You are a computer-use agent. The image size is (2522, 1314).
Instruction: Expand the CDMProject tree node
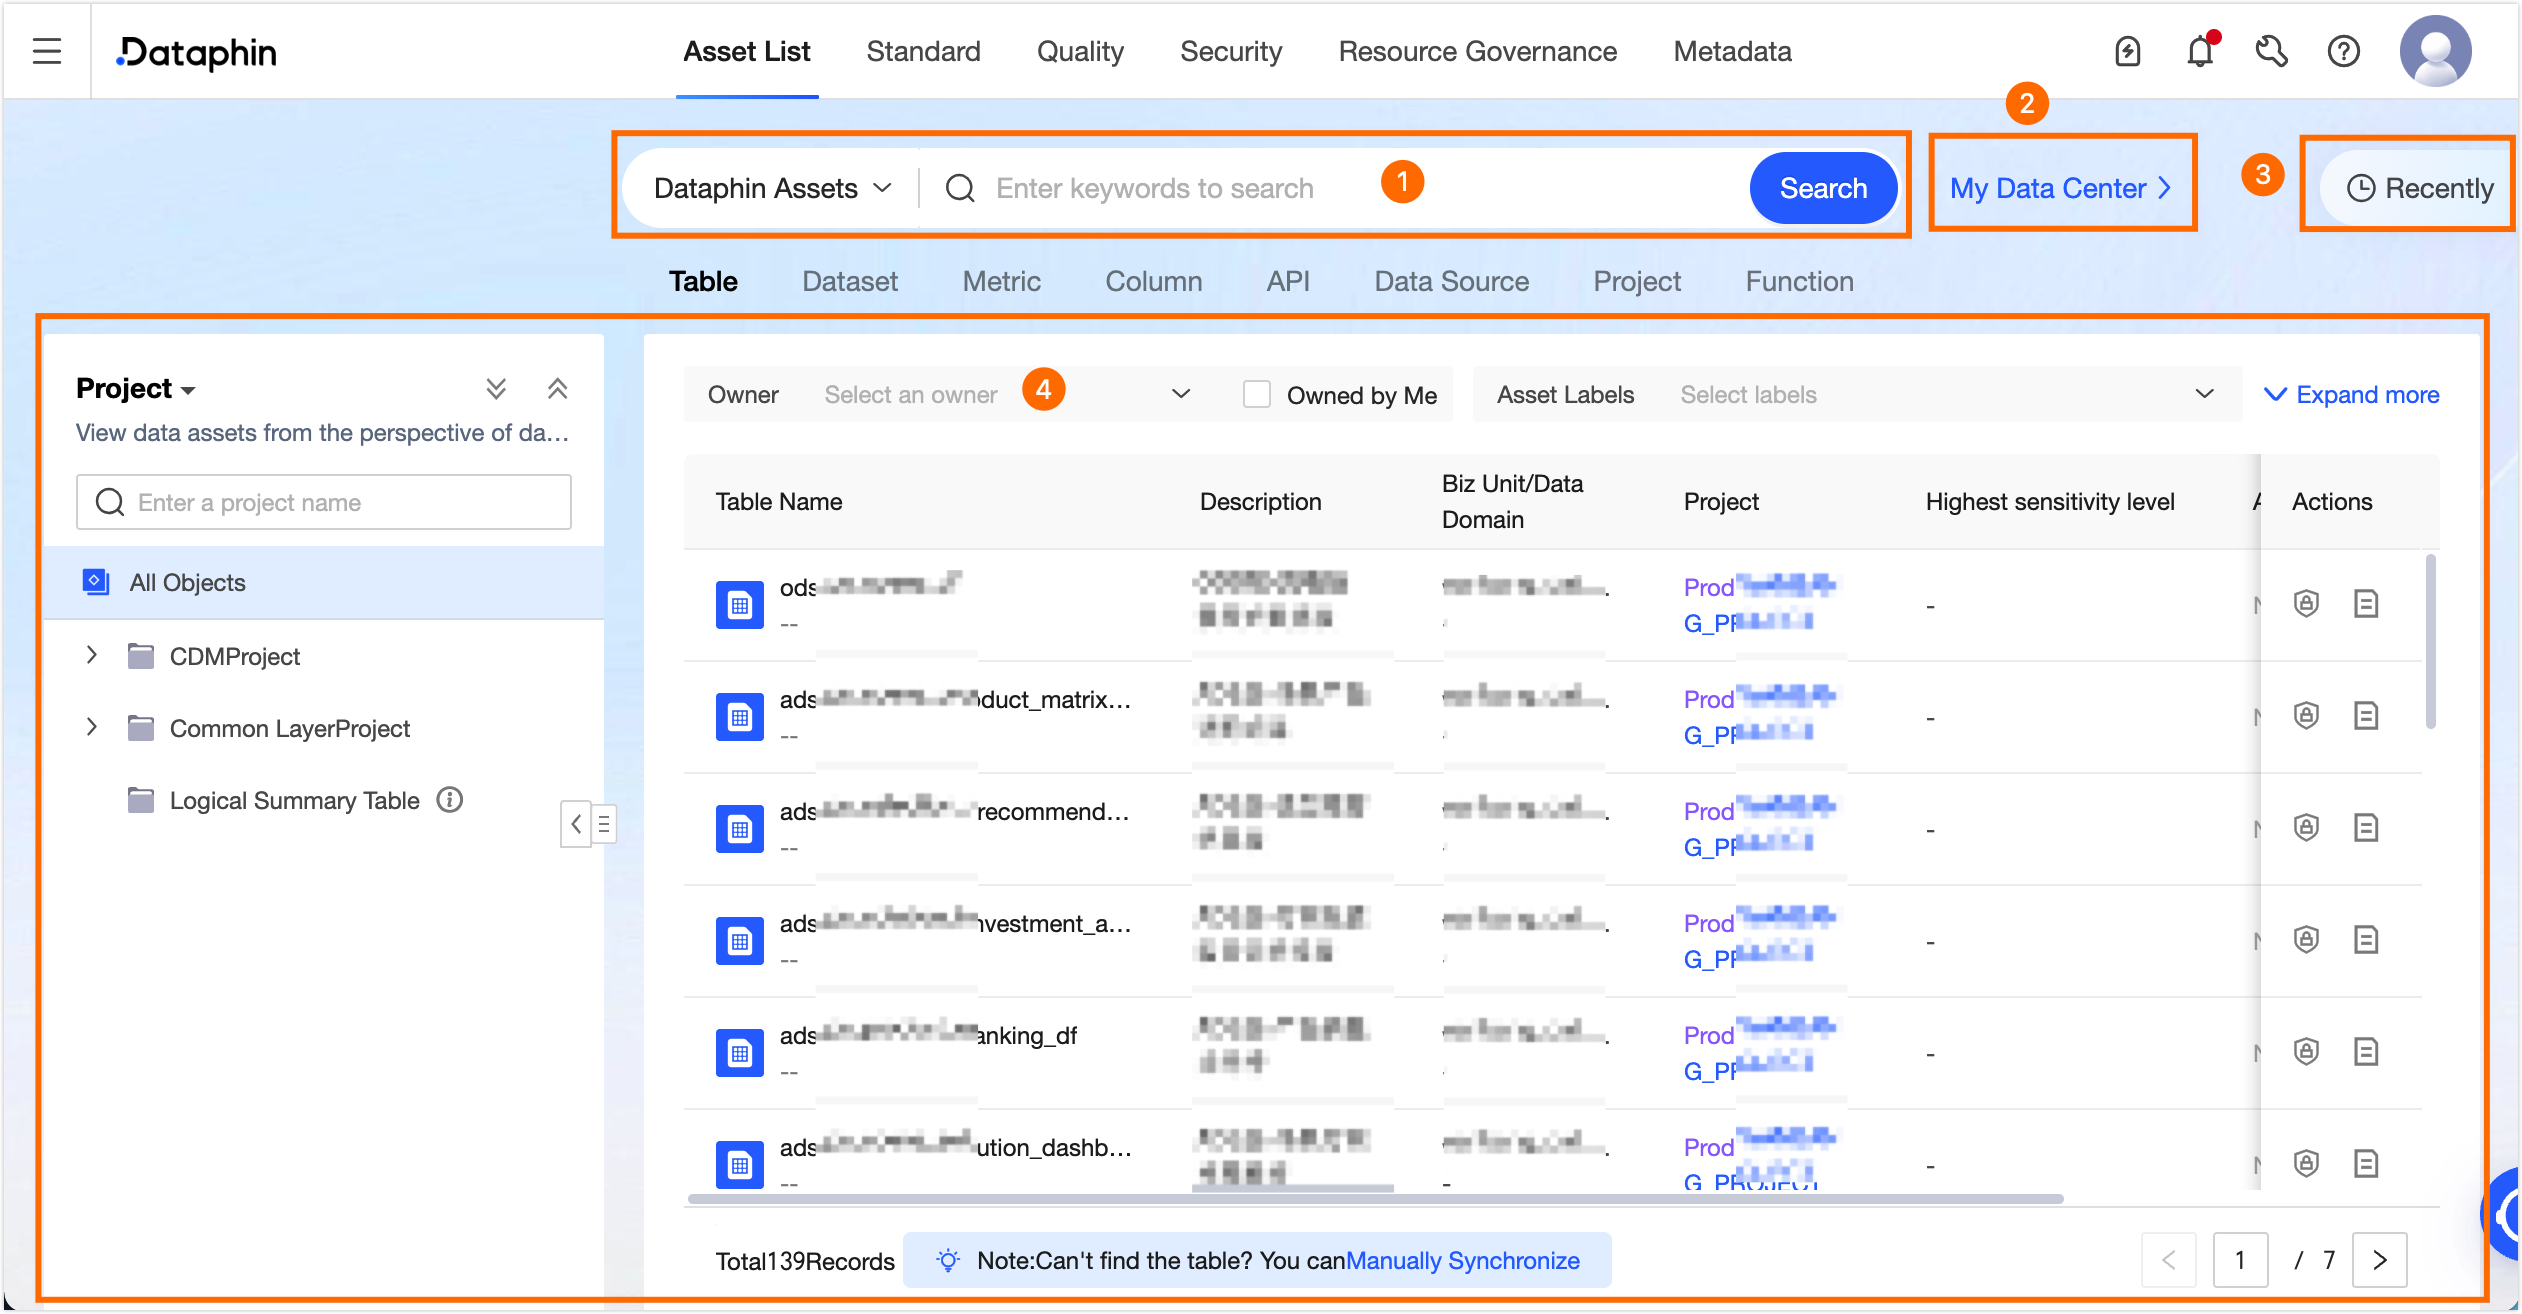91,655
